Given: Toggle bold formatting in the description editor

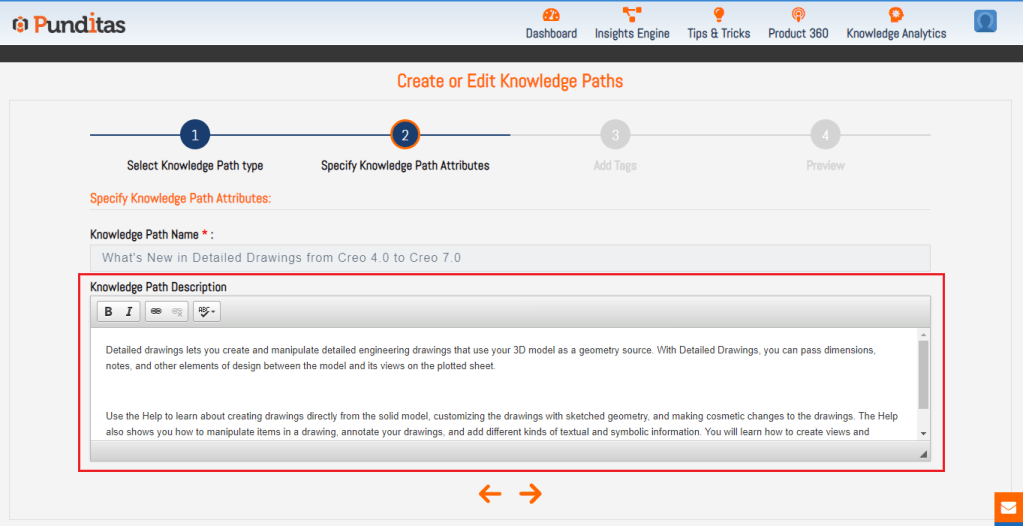Looking at the screenshot, I should point(109,312).
